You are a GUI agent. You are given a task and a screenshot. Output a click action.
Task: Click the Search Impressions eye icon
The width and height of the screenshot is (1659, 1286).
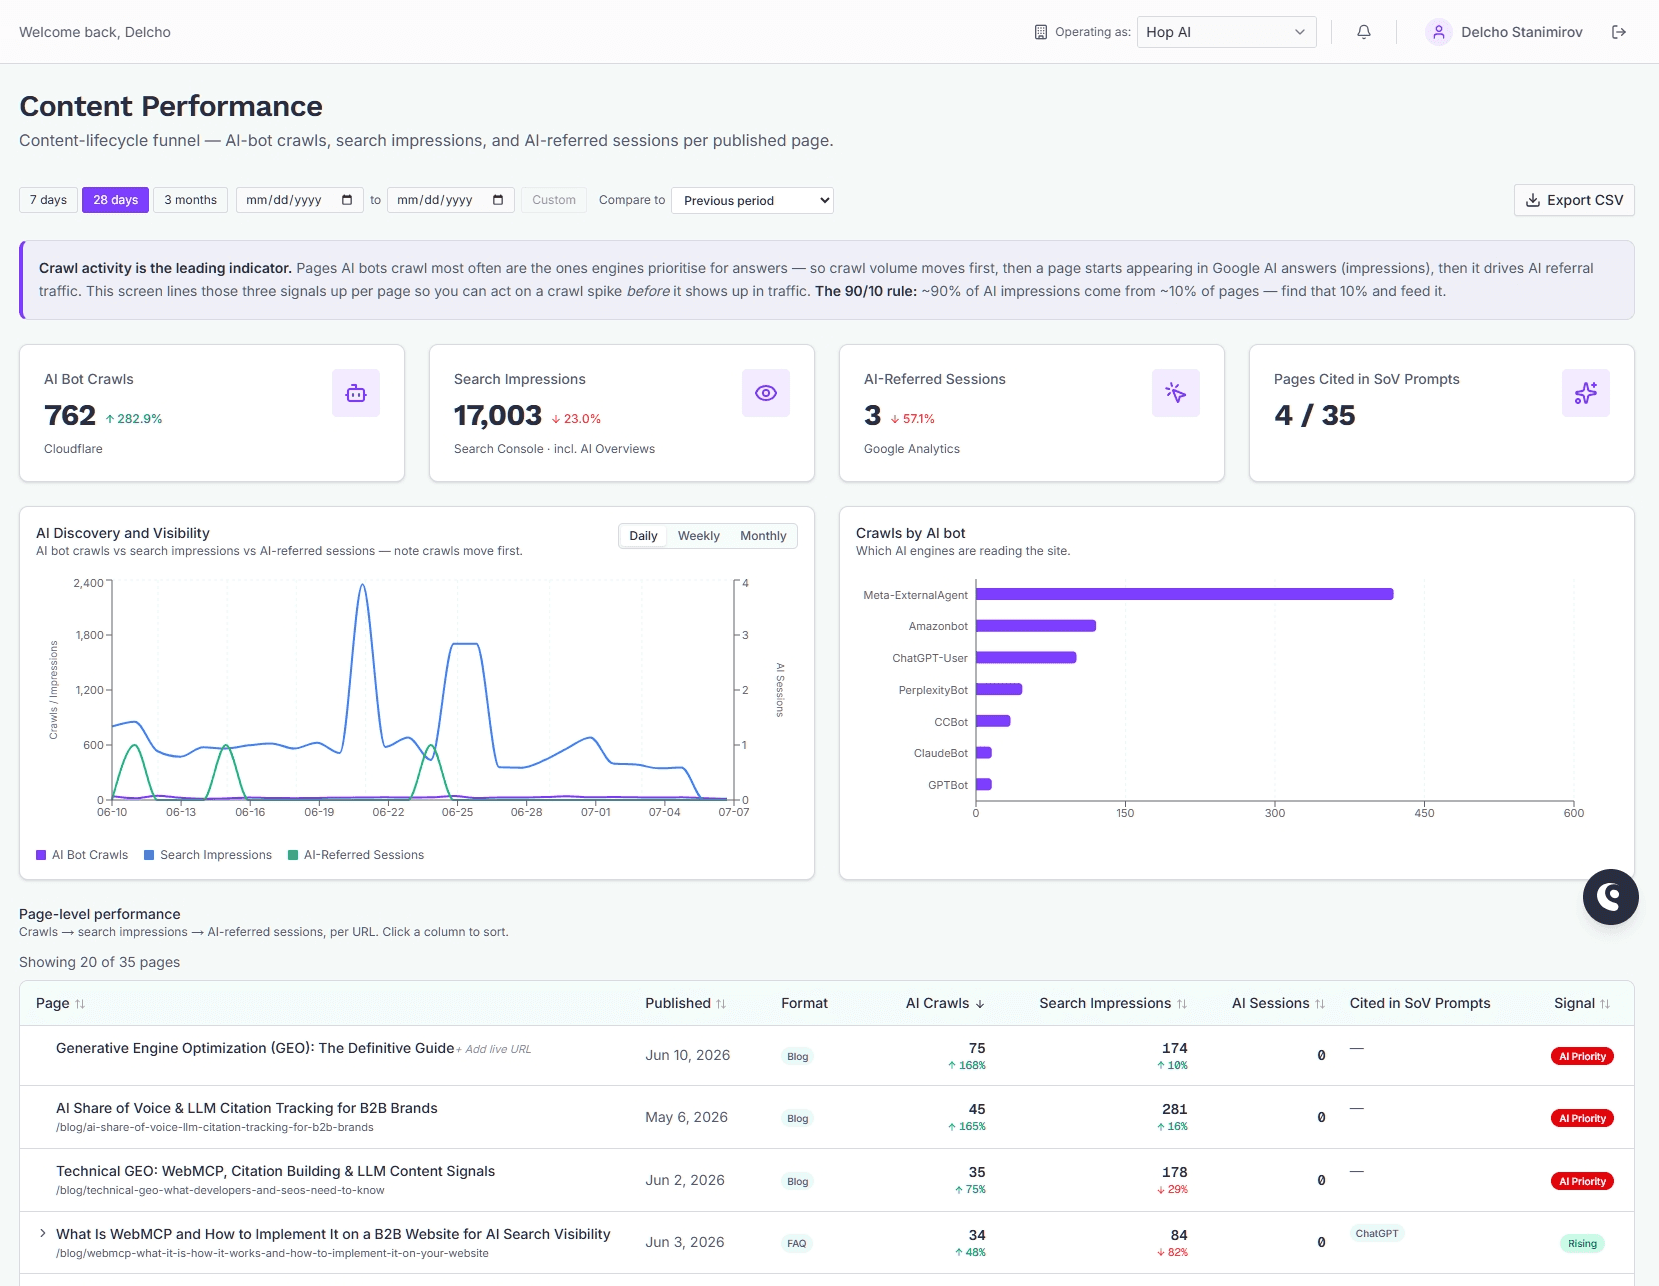[766, 393]
